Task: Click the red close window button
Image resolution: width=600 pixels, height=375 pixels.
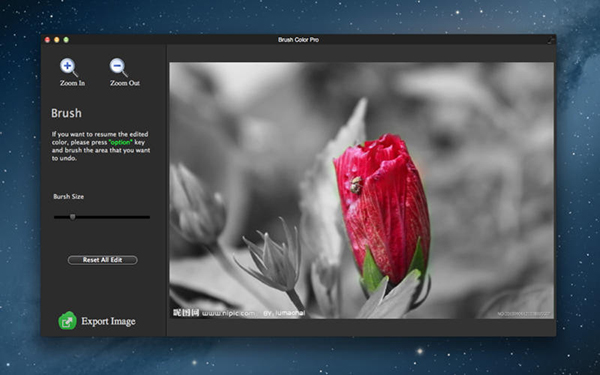Action: point(47,40)
